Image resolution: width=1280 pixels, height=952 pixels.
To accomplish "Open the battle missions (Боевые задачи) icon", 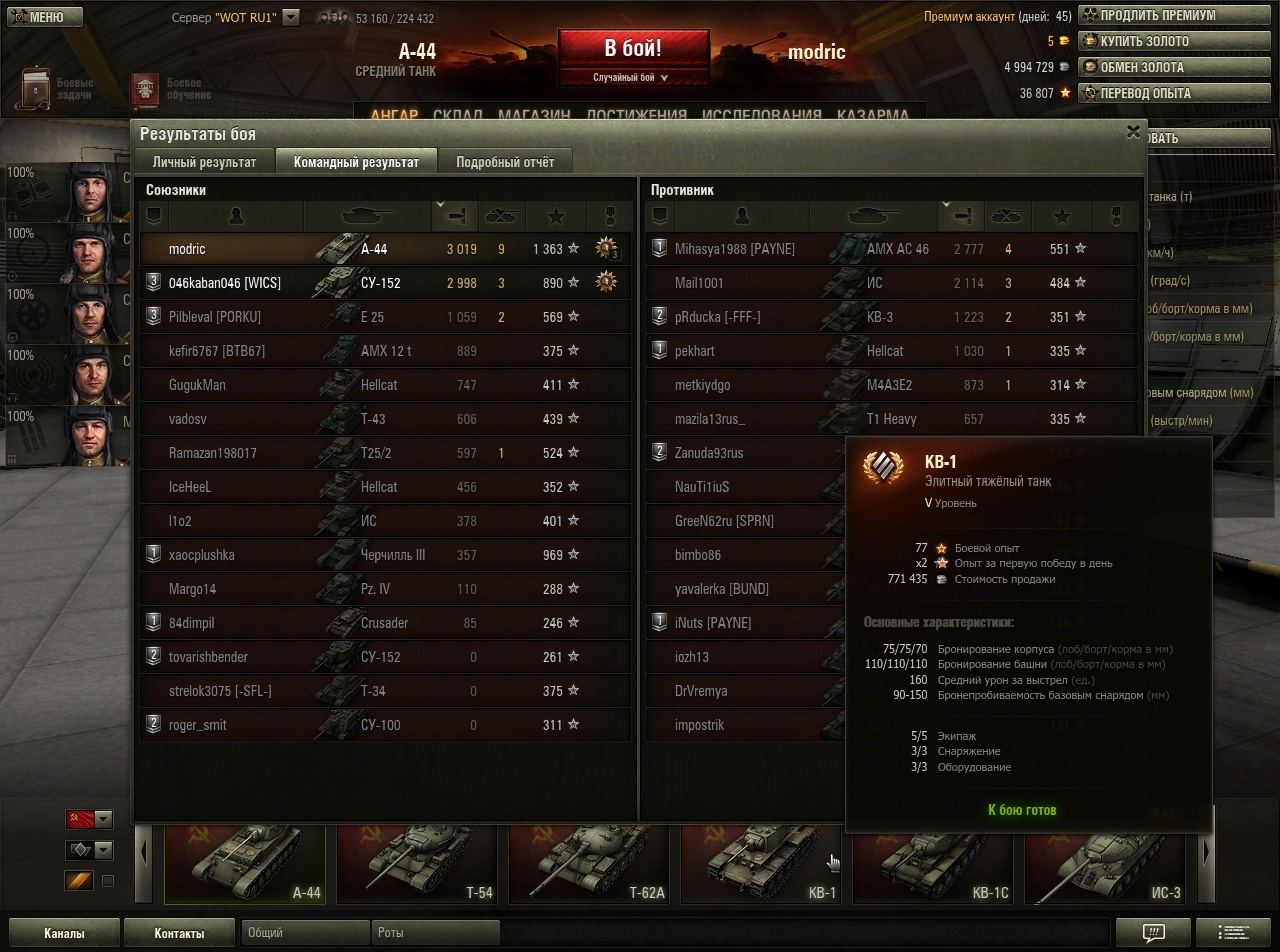I will [38, 89].
